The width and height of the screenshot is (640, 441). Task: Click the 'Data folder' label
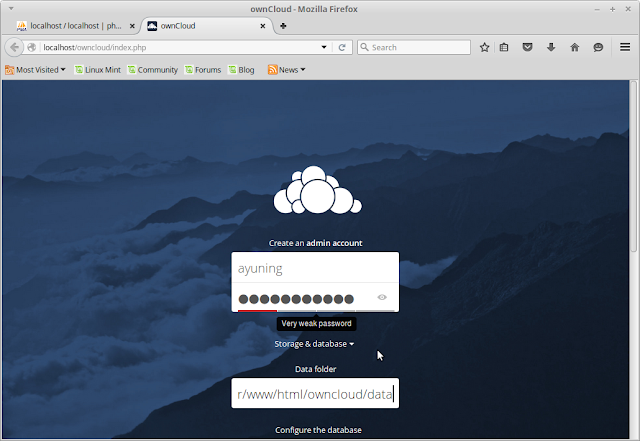point(315,369)
